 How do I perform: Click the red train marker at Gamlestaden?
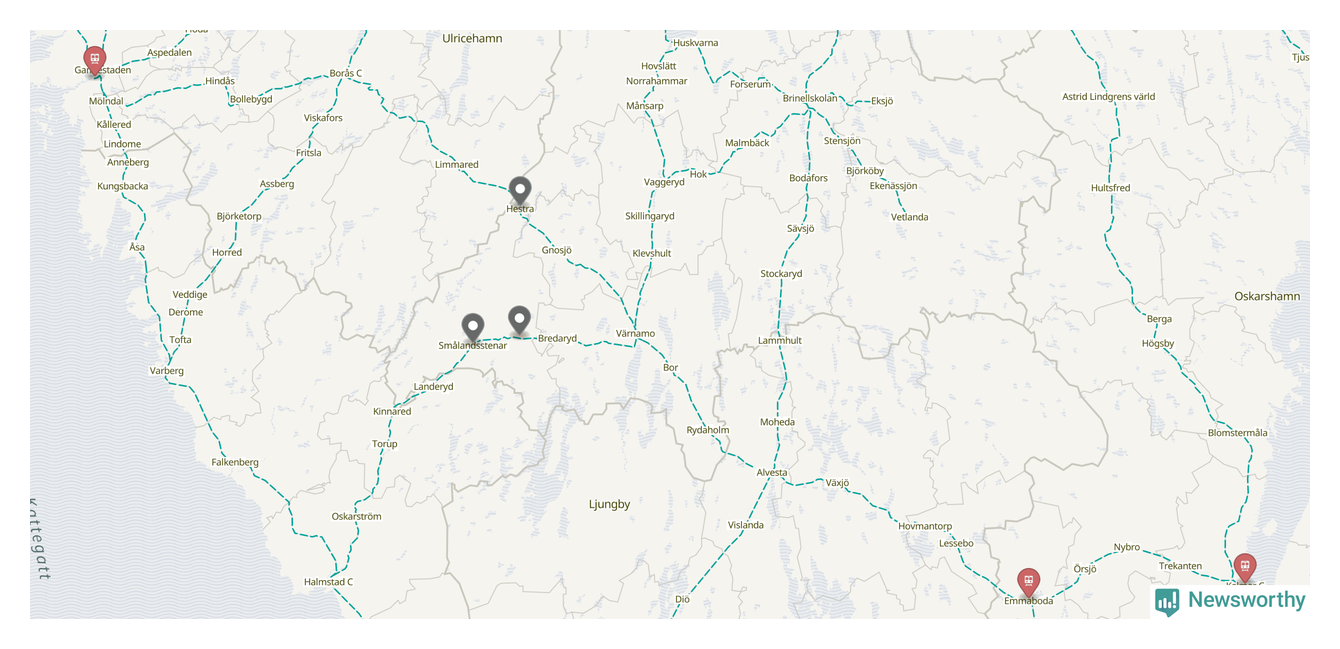pyautogui.click(x=95, y=59)
